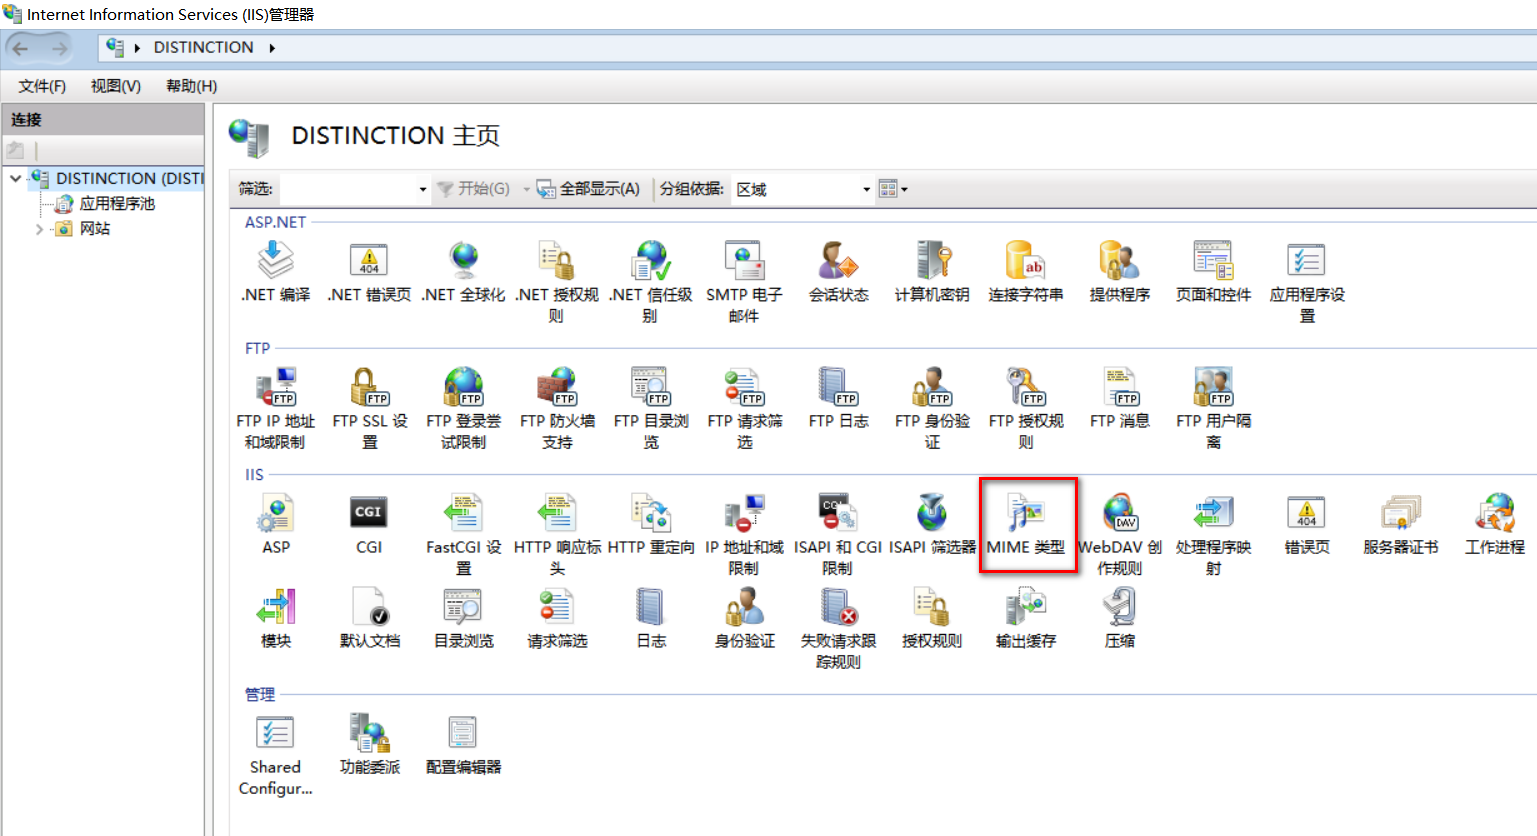Open FastCGI 设置 feature

tap(463, 534)
